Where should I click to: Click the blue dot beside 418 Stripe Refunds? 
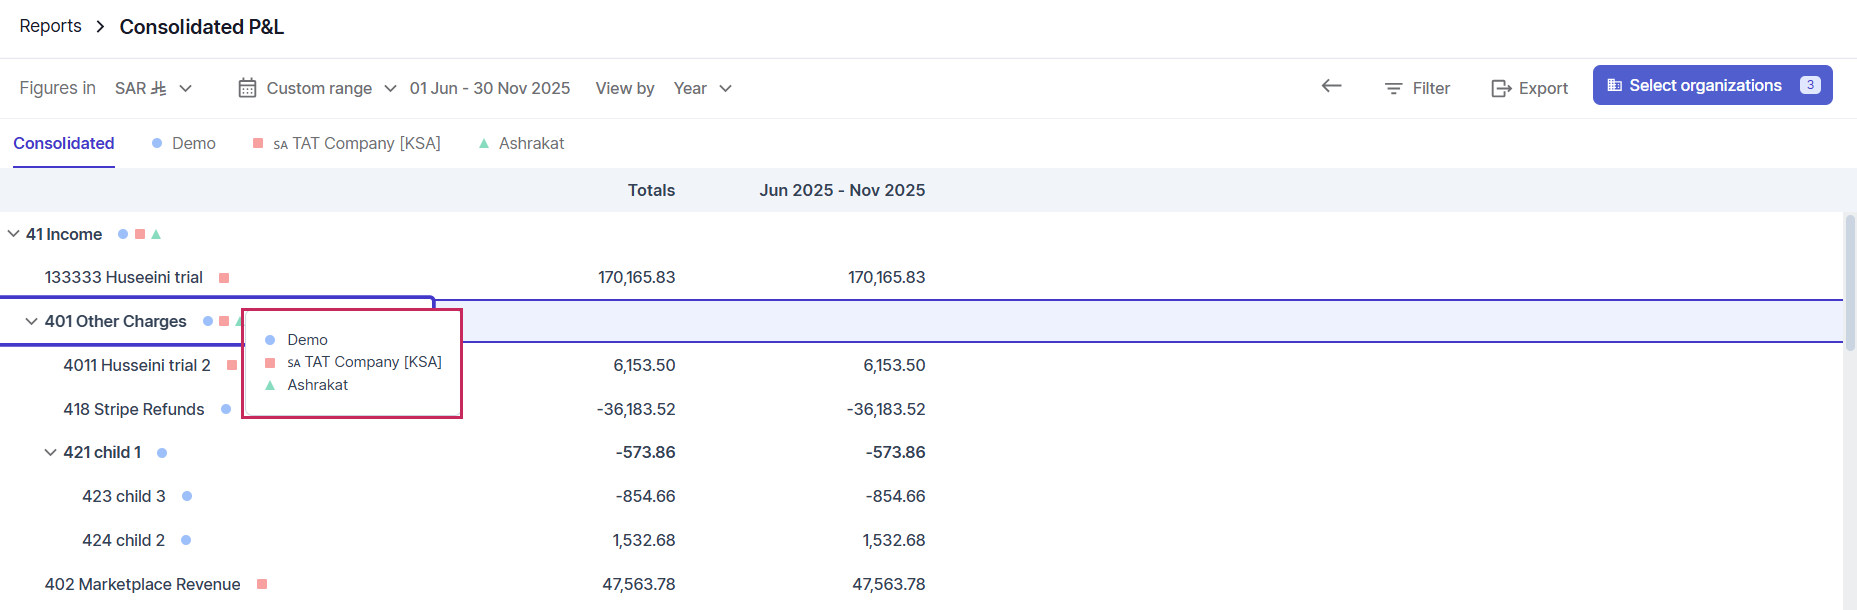[226, 409]
